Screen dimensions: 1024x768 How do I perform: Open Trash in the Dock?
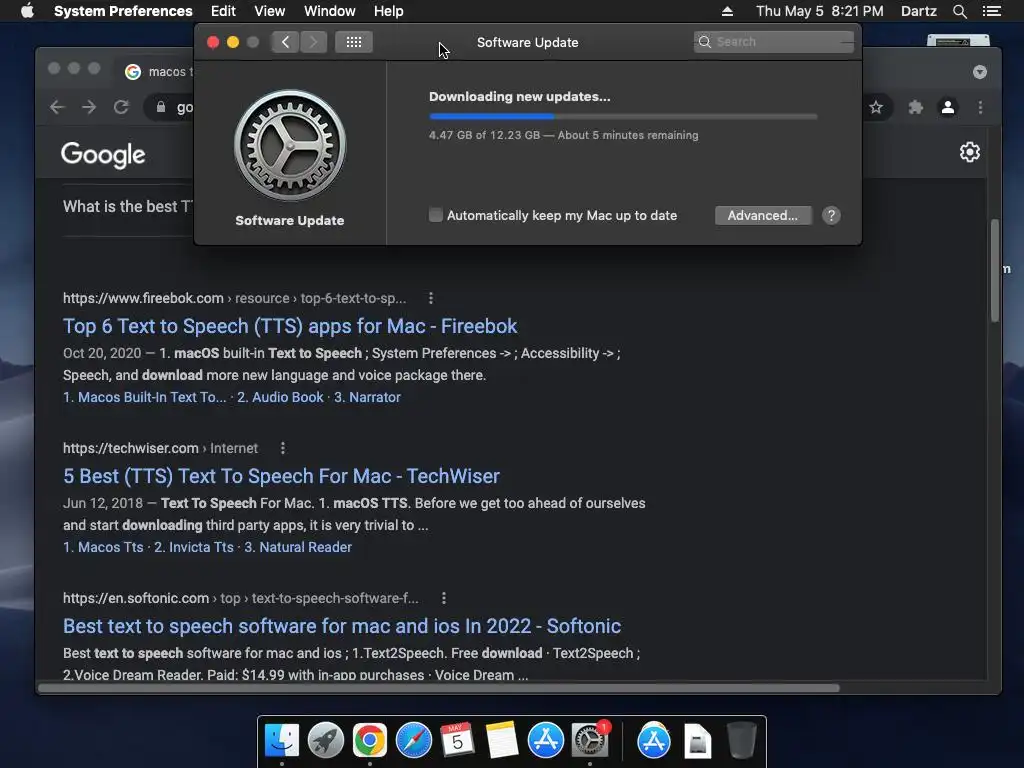click(742, 740)
